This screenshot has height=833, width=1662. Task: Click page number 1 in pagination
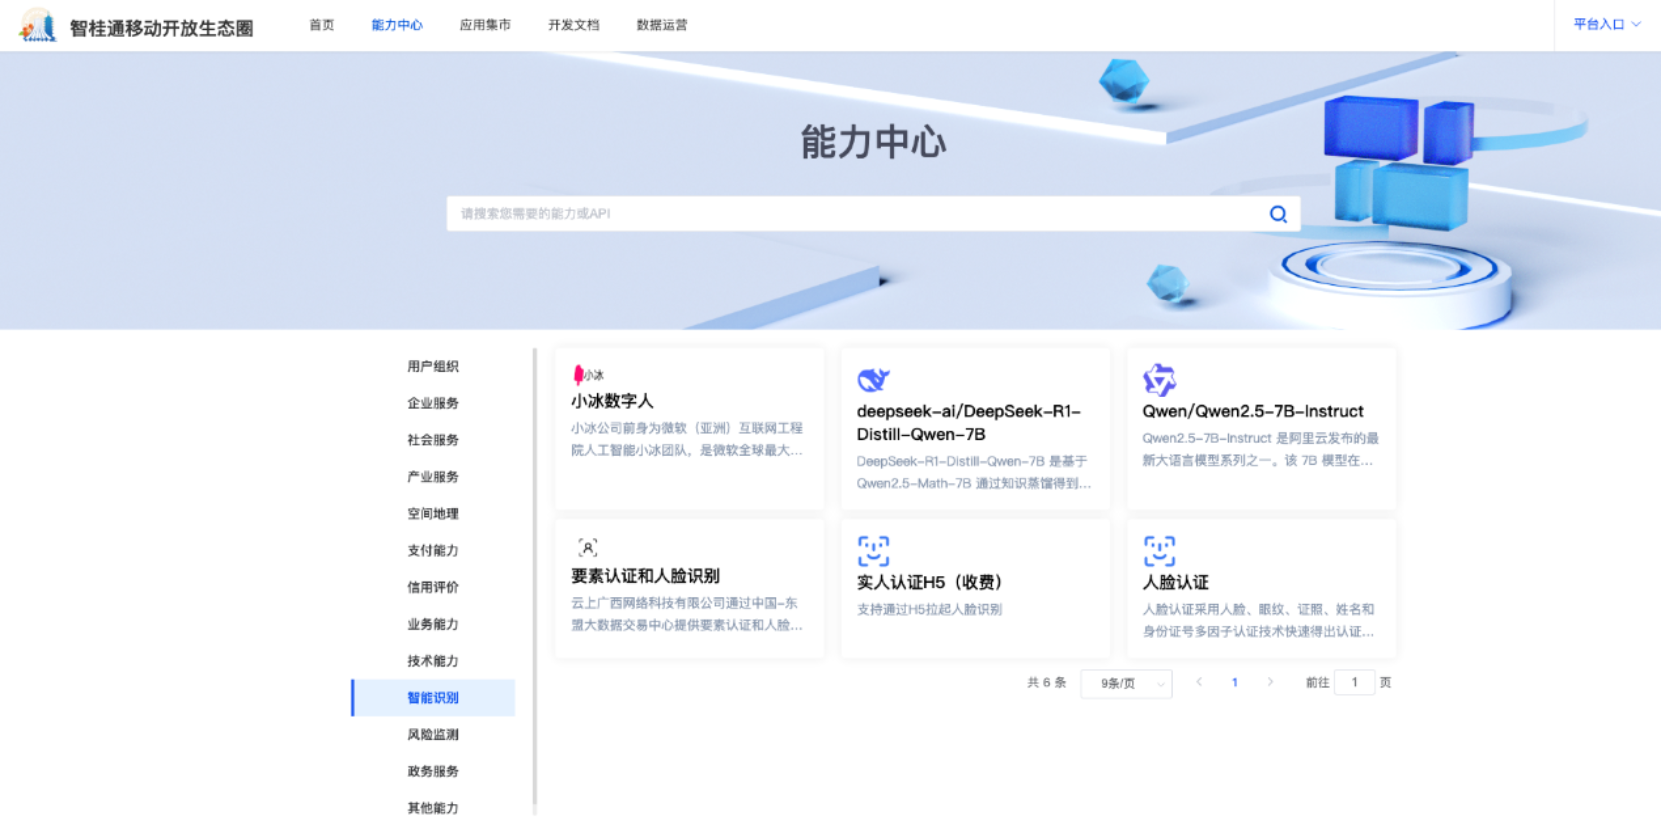pos(1235,683)
